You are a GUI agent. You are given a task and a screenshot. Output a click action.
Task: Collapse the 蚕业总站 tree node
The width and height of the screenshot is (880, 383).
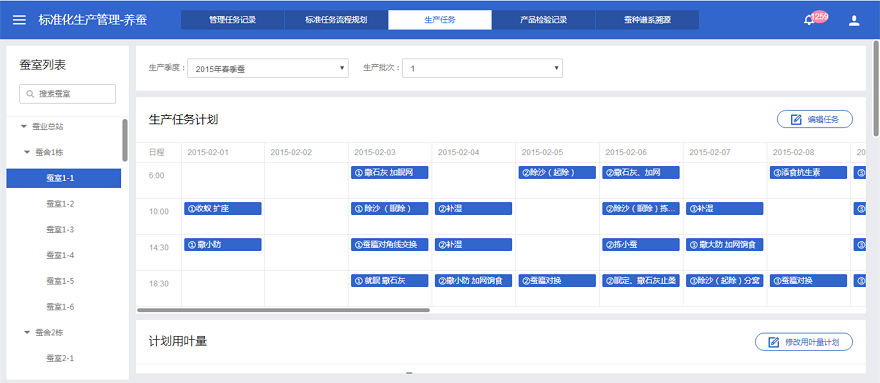[x=24, y=126]
